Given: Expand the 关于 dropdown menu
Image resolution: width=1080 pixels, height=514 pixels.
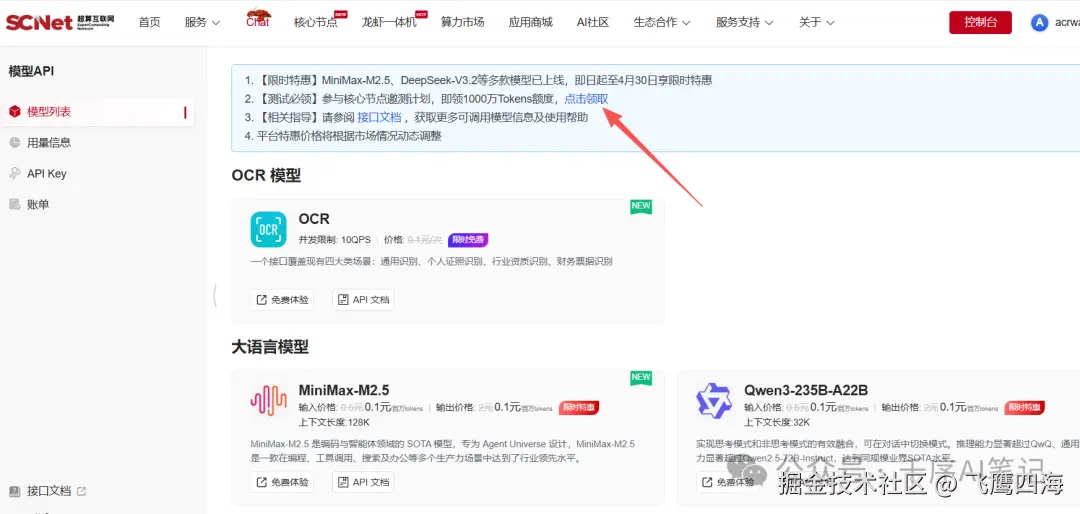Looking at the screenshot, I should coord(817,22).
